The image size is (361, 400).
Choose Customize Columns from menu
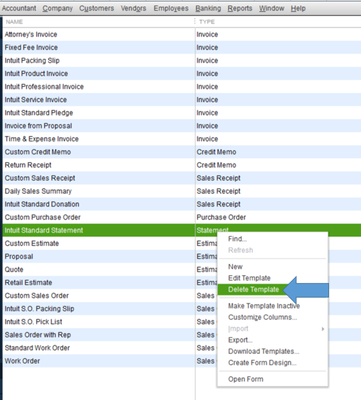pyautogui.click(x=262, y=317)
